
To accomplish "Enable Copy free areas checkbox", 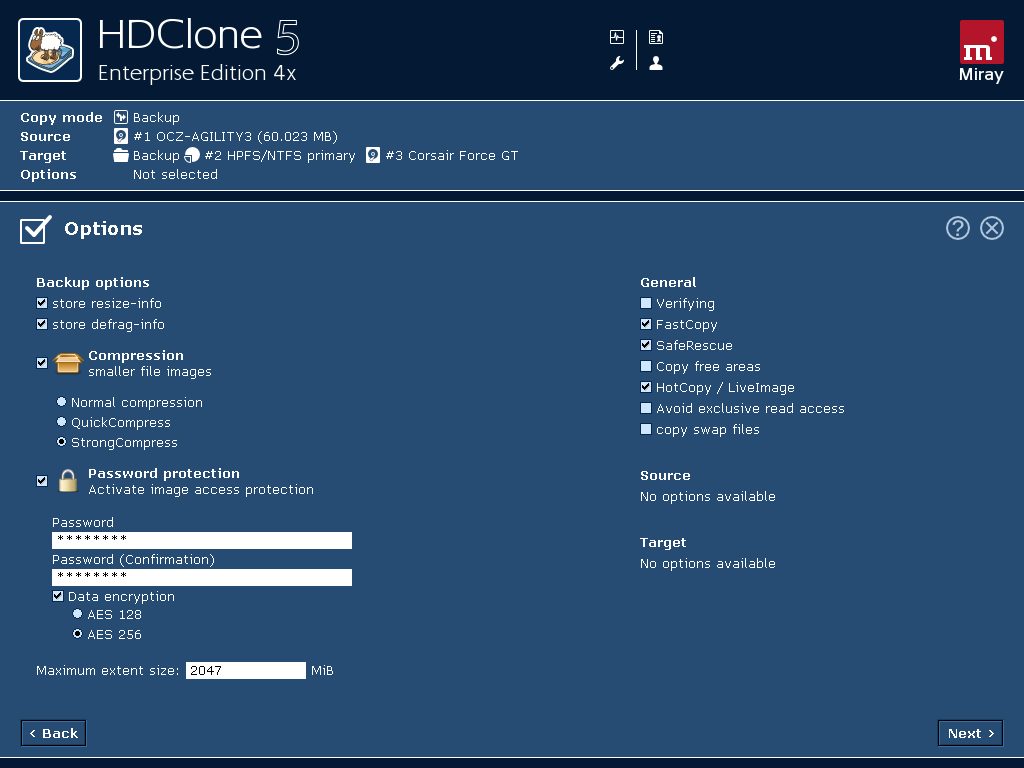I will tap(646, 367).
